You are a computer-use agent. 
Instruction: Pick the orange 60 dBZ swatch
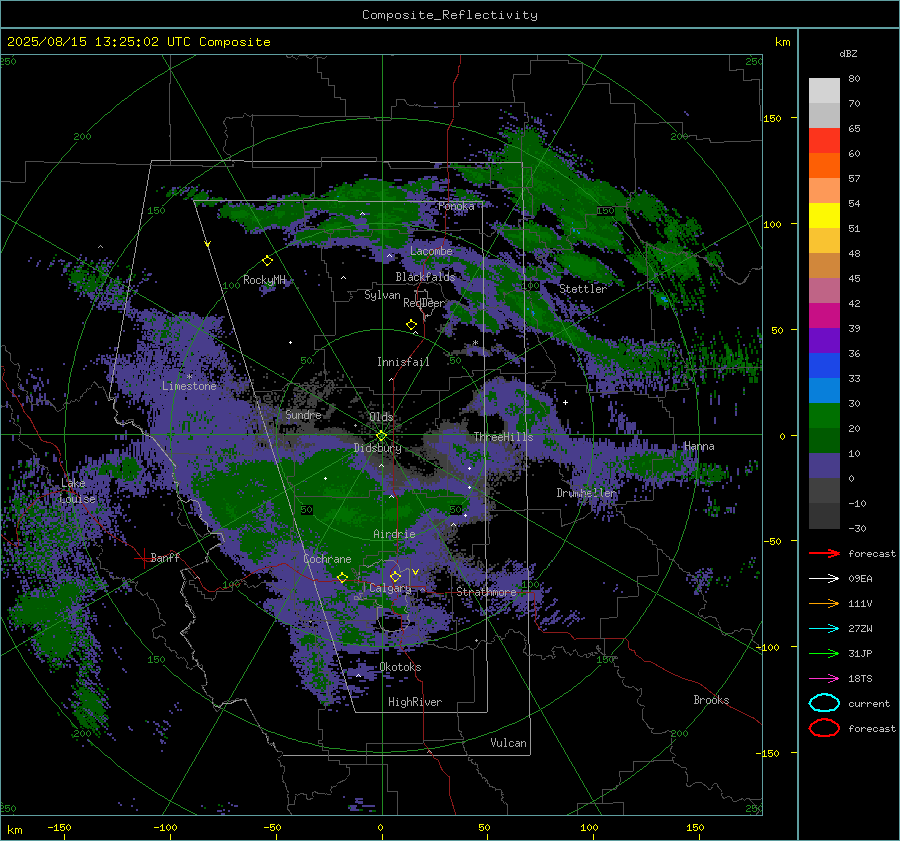pos(824,166)
